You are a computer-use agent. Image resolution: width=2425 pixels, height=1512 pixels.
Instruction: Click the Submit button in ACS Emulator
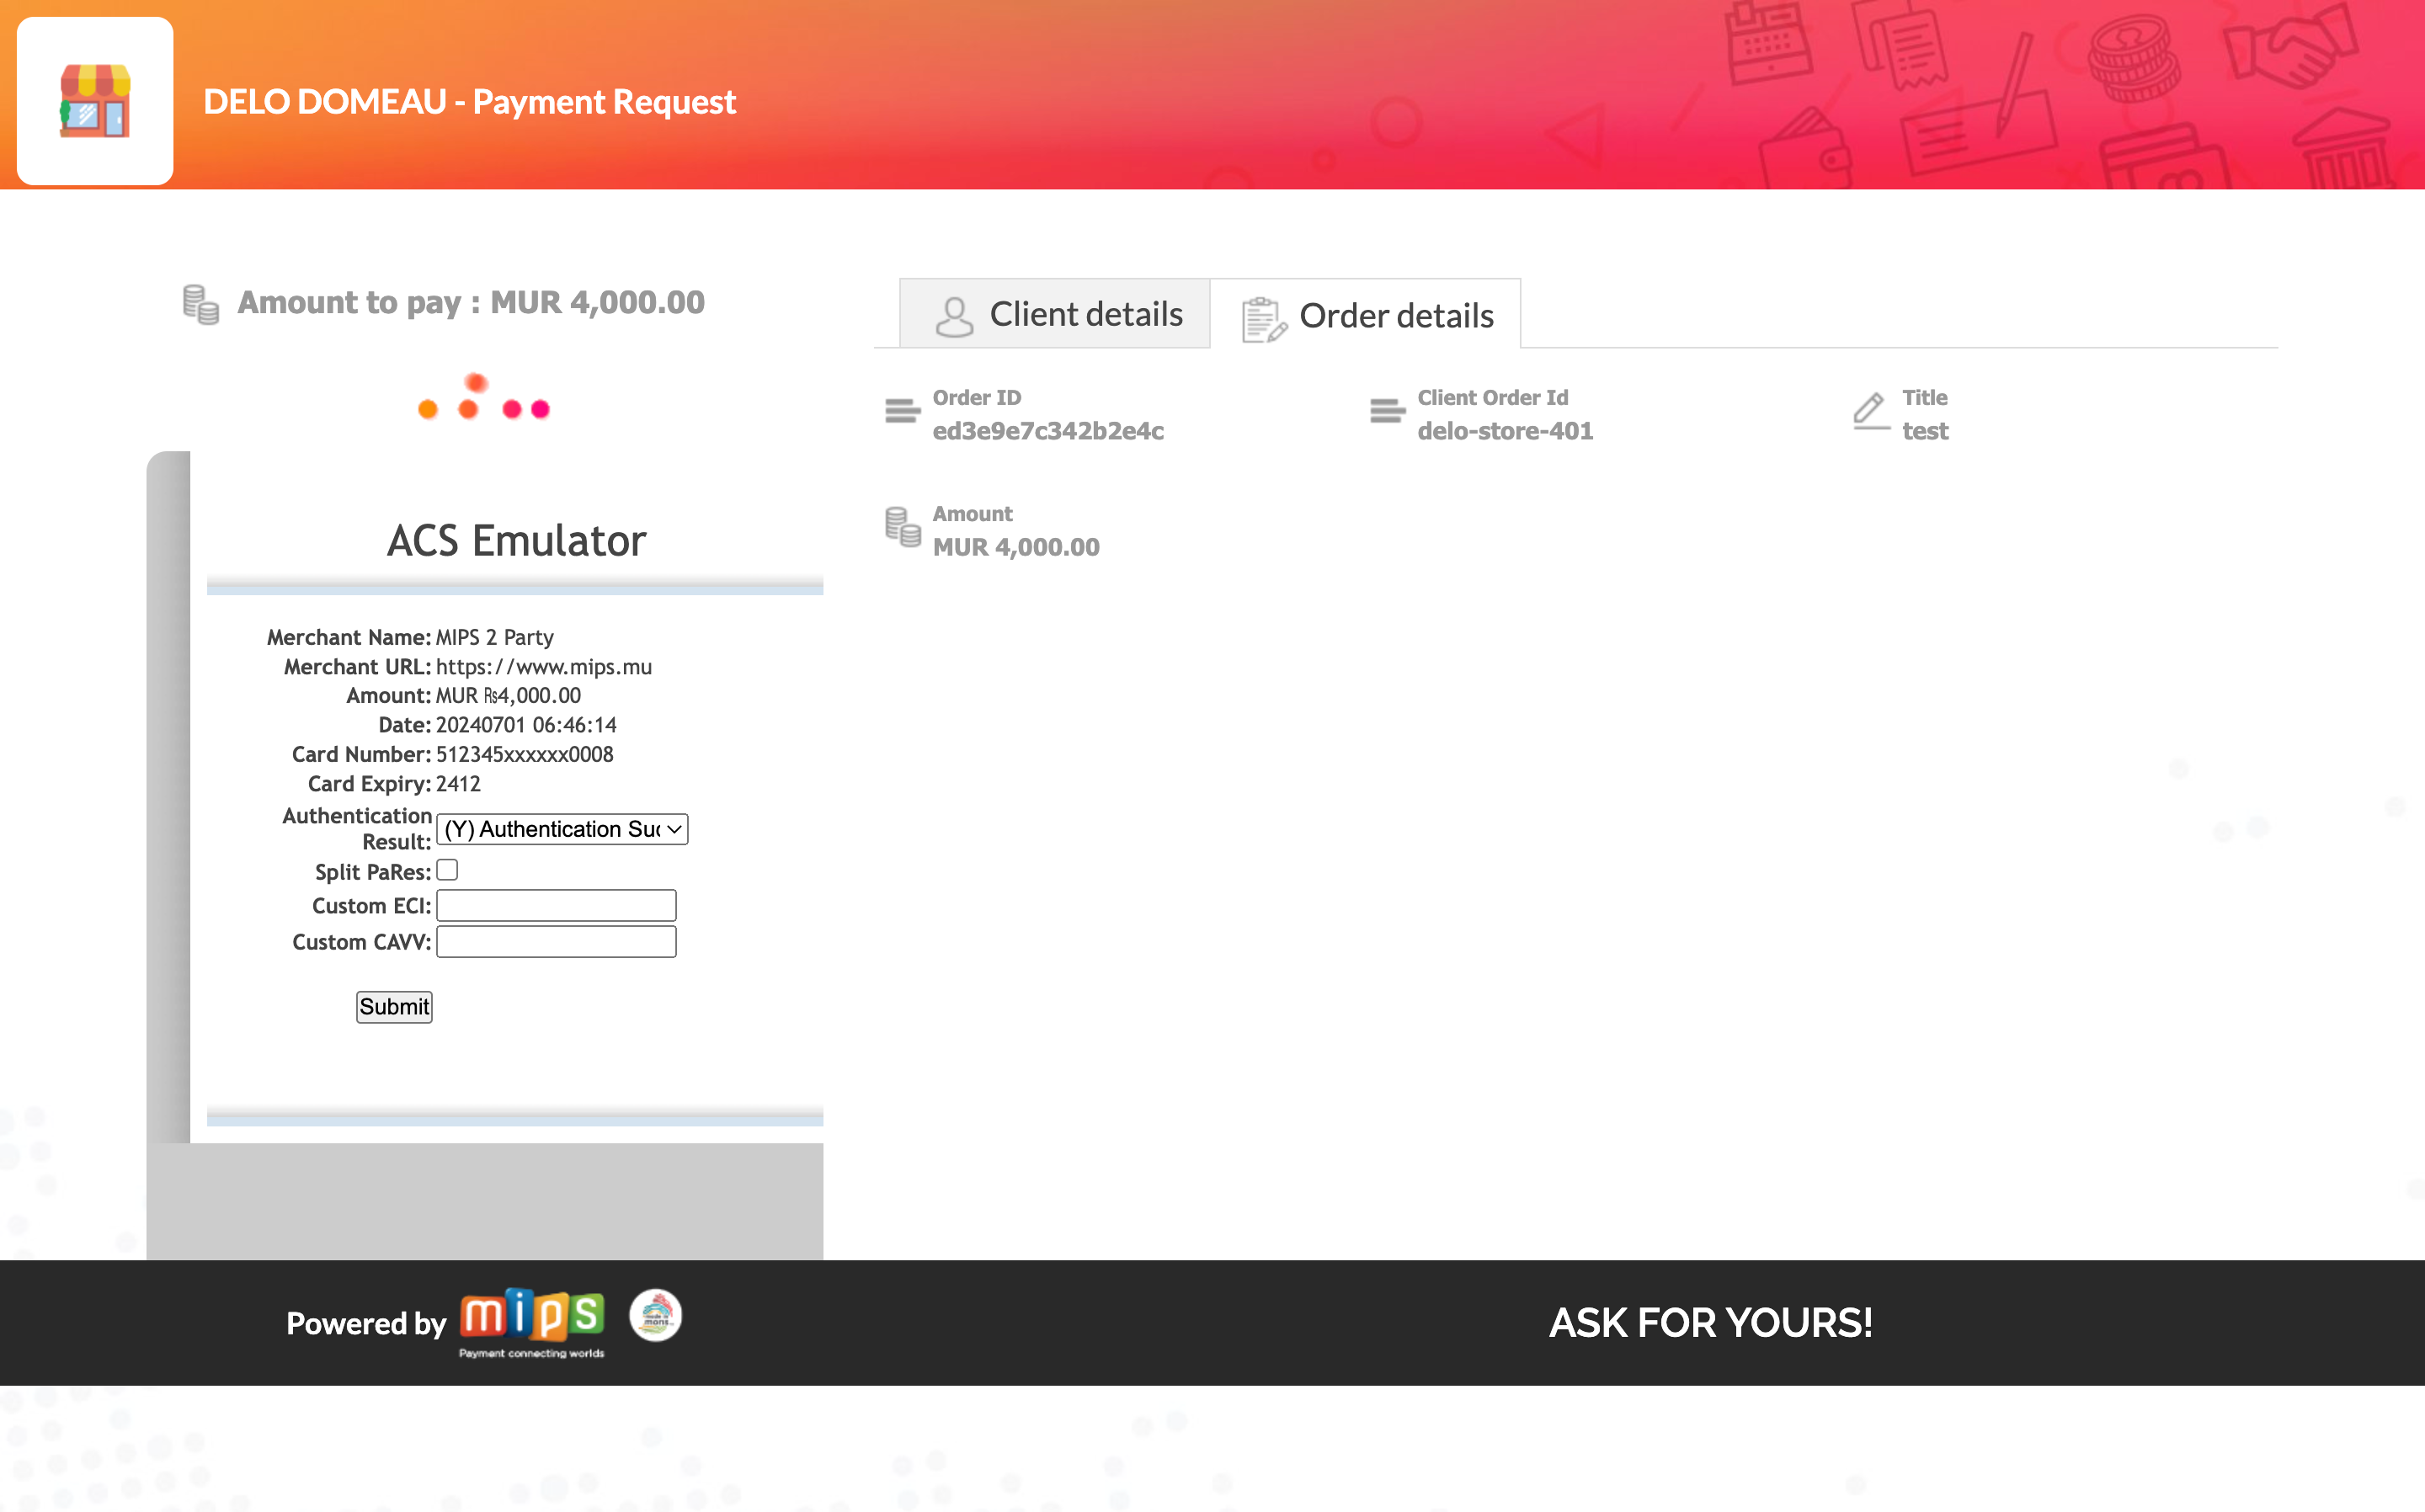point(394,1006)
